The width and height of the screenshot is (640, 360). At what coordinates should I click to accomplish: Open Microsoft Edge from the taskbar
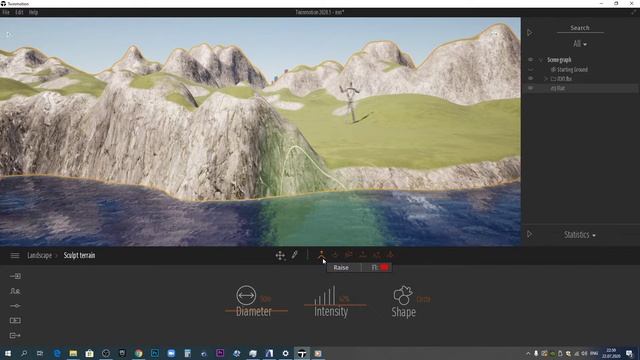pyautogui.click(x=57, y=353)
